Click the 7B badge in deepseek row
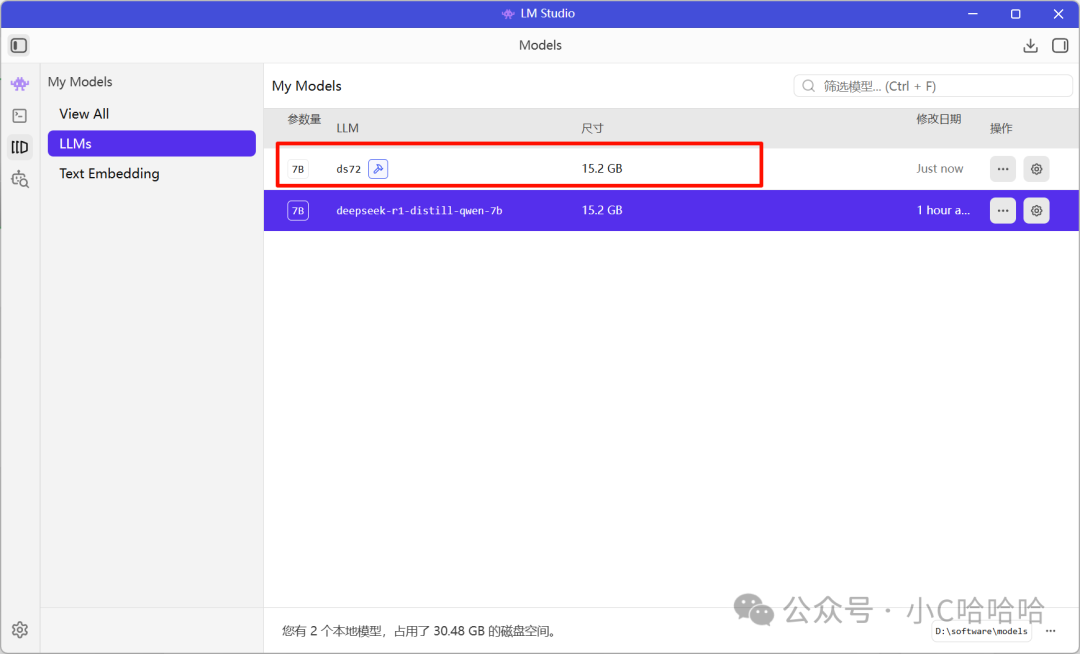Screen dimensions: 1080x654 [298, 211]
